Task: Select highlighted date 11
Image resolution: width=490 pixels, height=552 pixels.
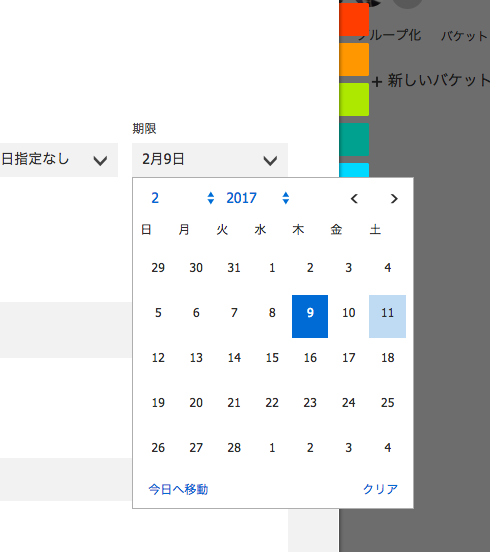Action: [388, 316]
